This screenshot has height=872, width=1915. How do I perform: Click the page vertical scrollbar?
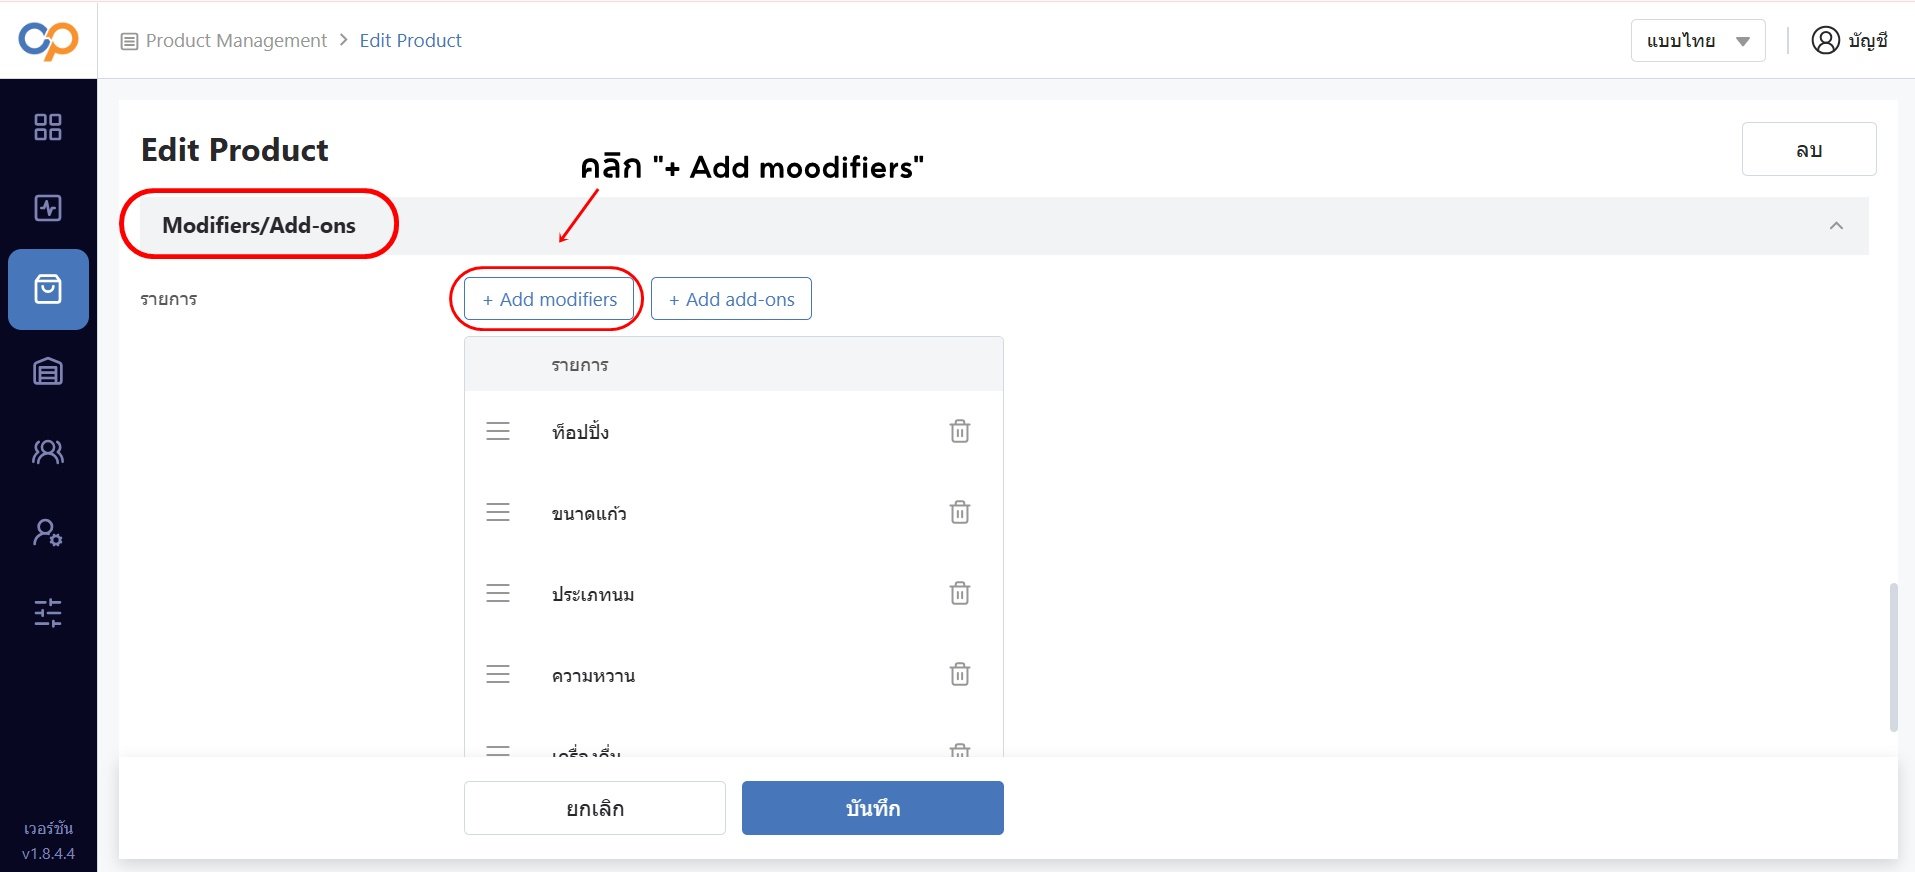click(x=1893, y=657)
